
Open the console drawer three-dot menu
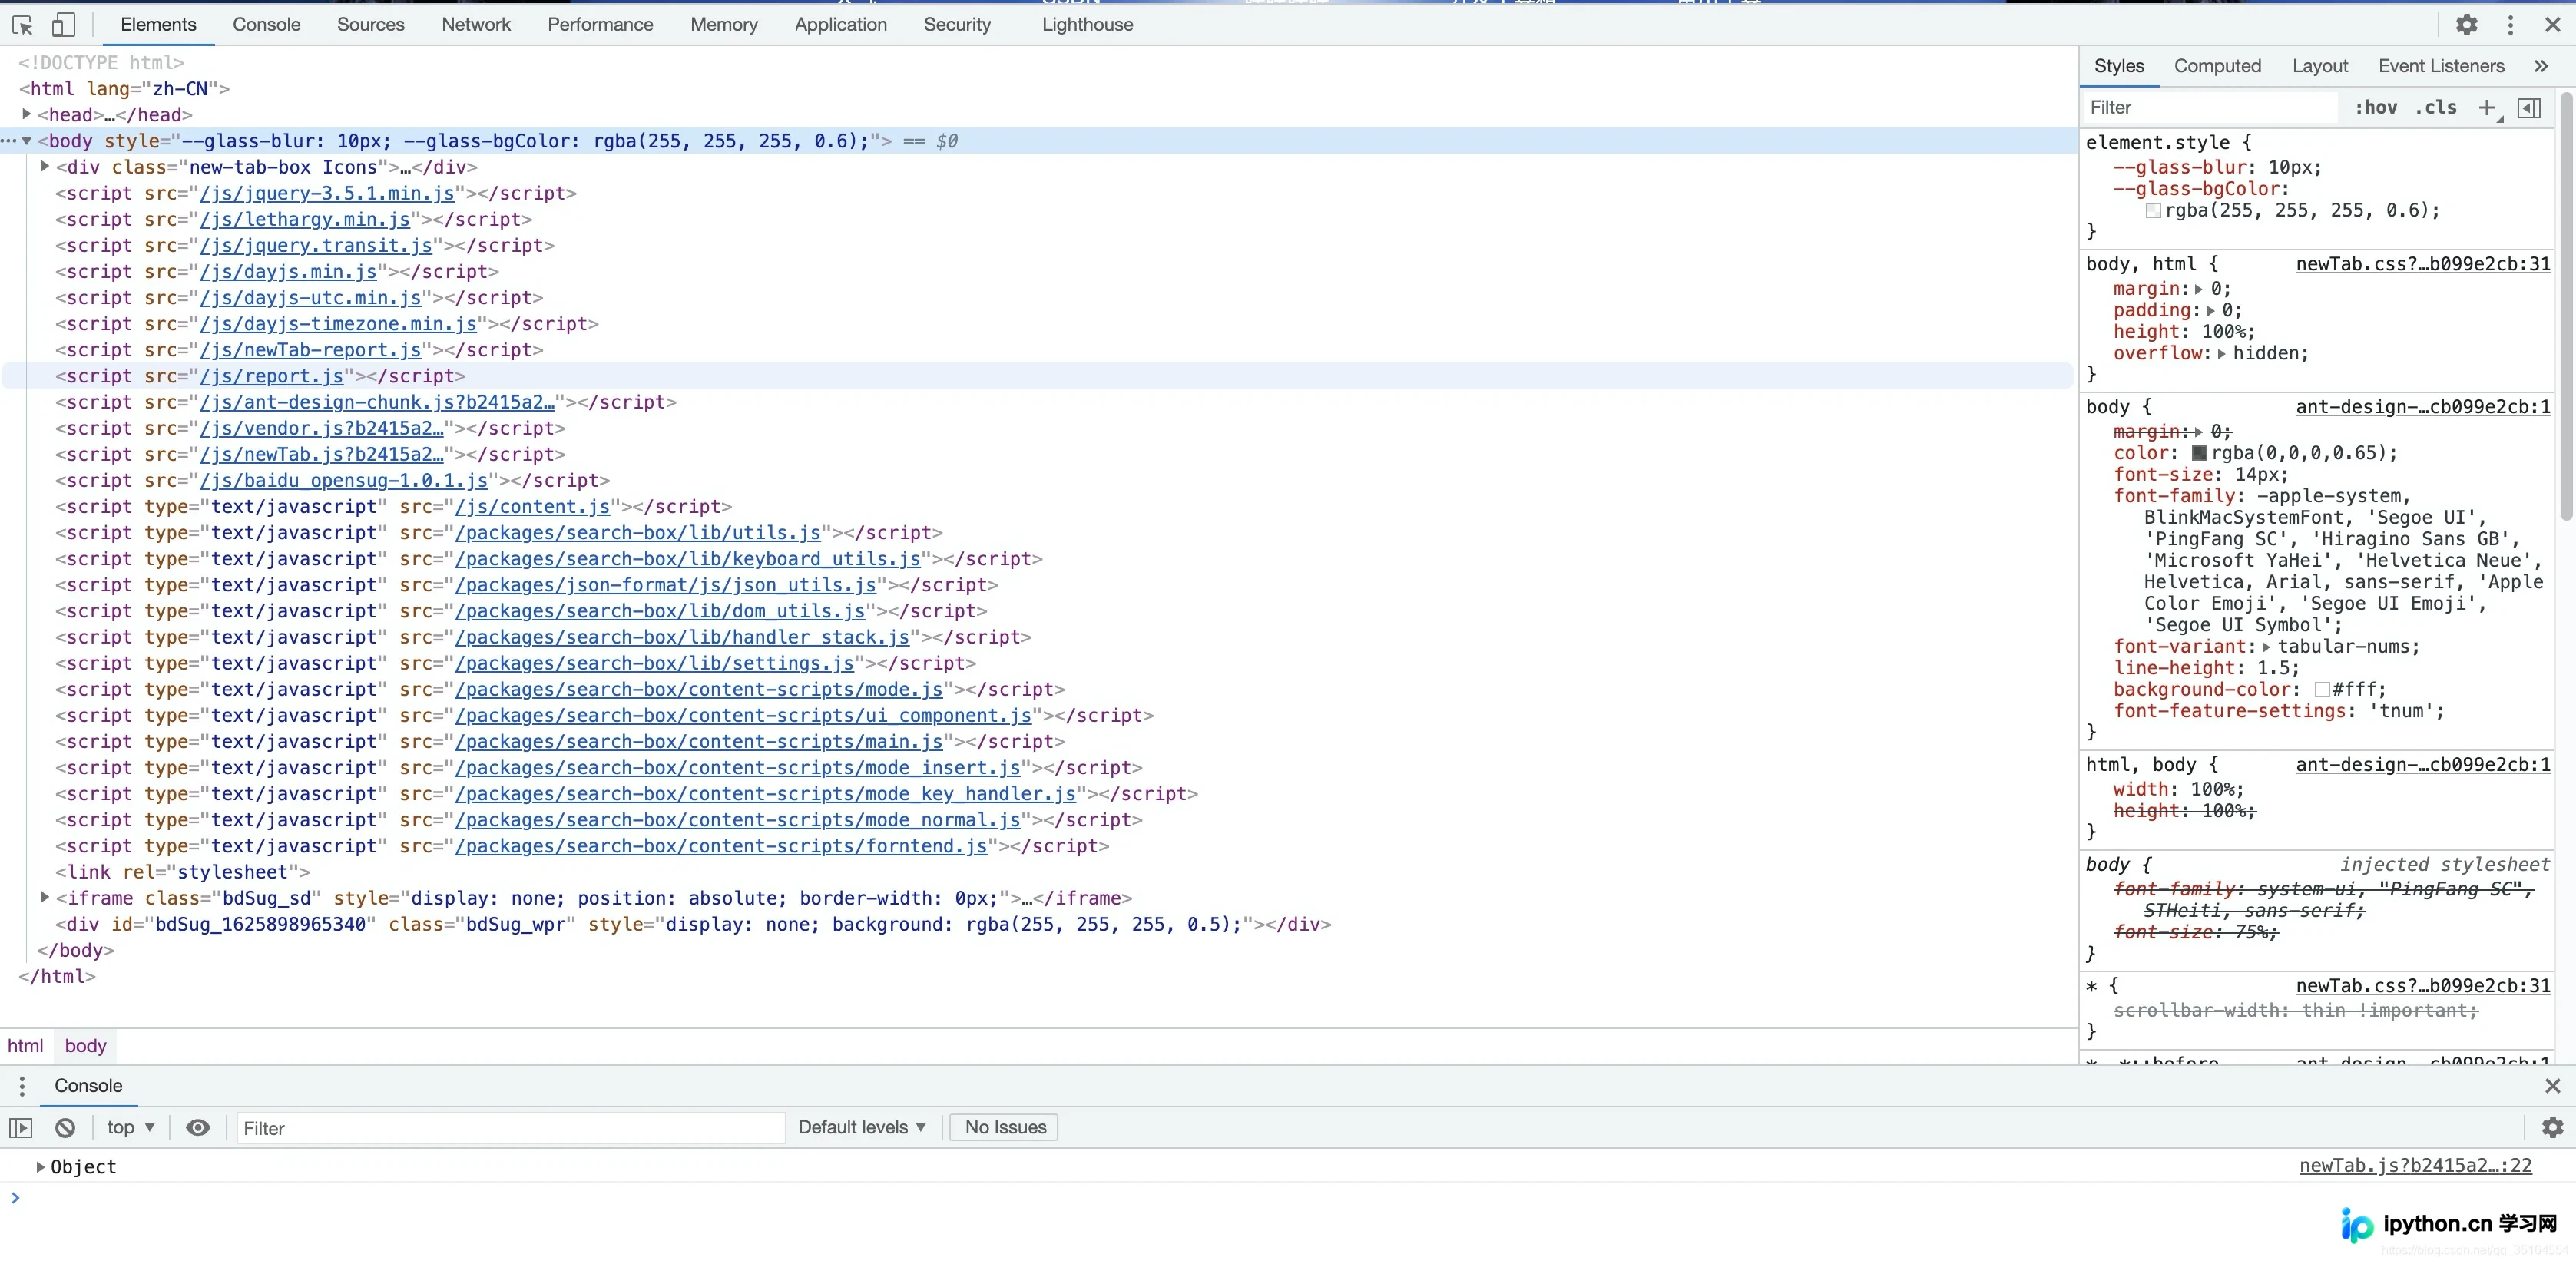click(x=22, y=1086)
